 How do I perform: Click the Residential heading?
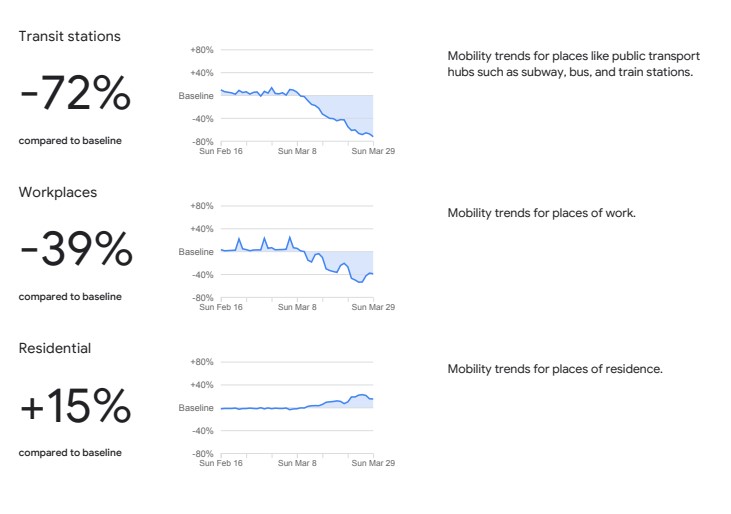[55, 349]
